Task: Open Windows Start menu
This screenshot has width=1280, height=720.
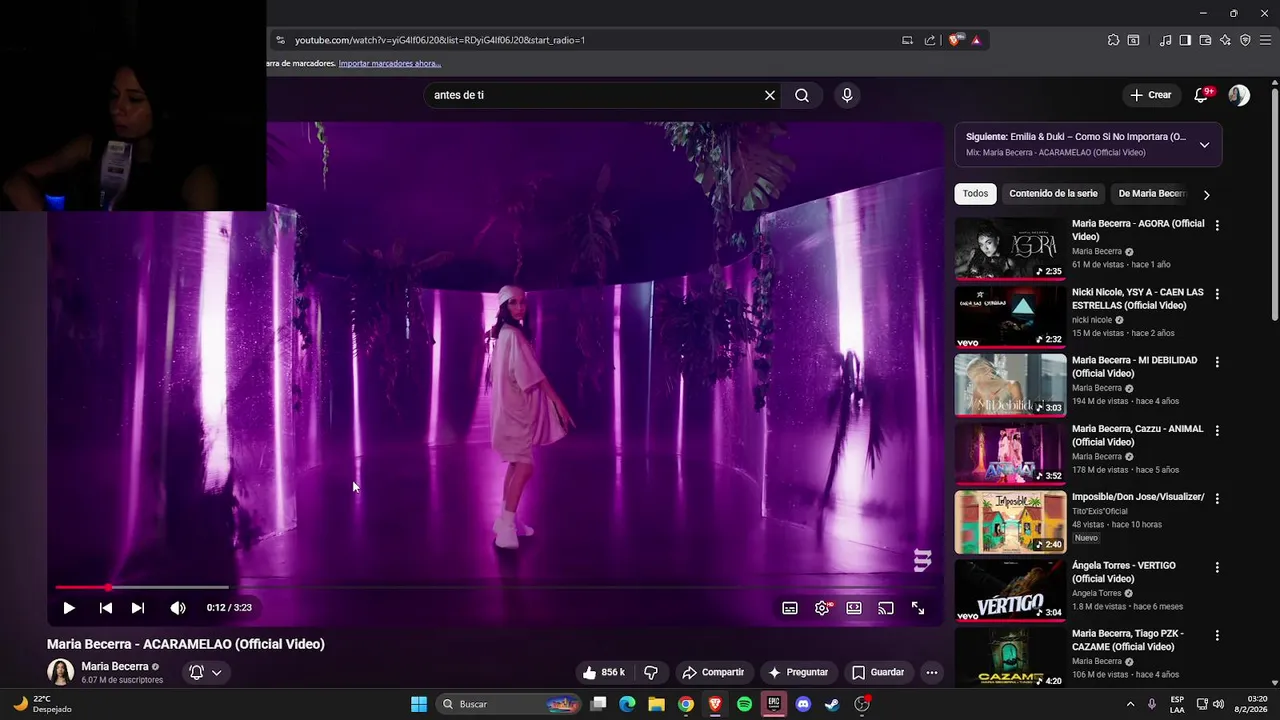Action: coord(419,704)
